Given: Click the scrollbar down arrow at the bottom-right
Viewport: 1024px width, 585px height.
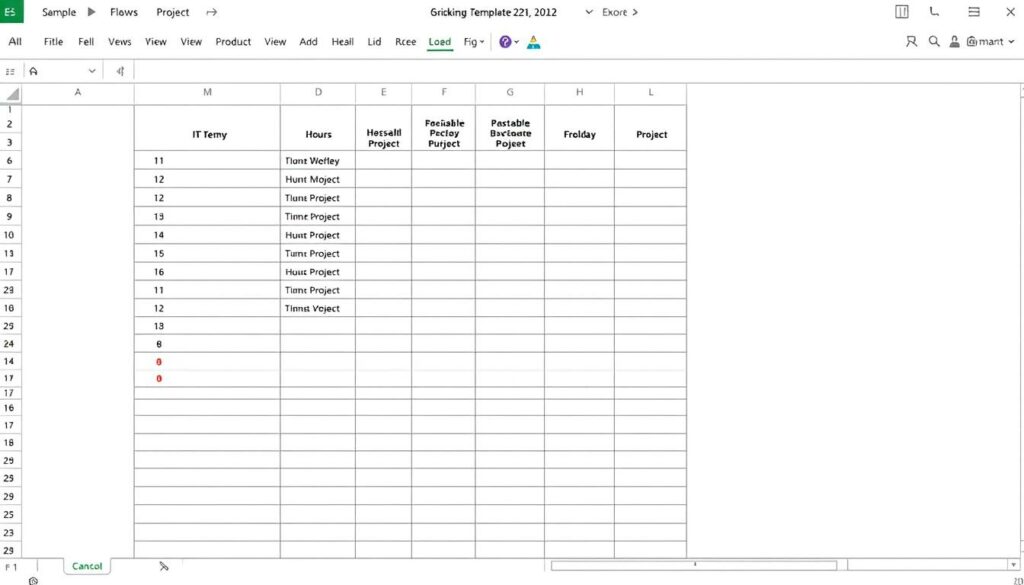Looking at the screenshot, I should tap(1013, 565).
